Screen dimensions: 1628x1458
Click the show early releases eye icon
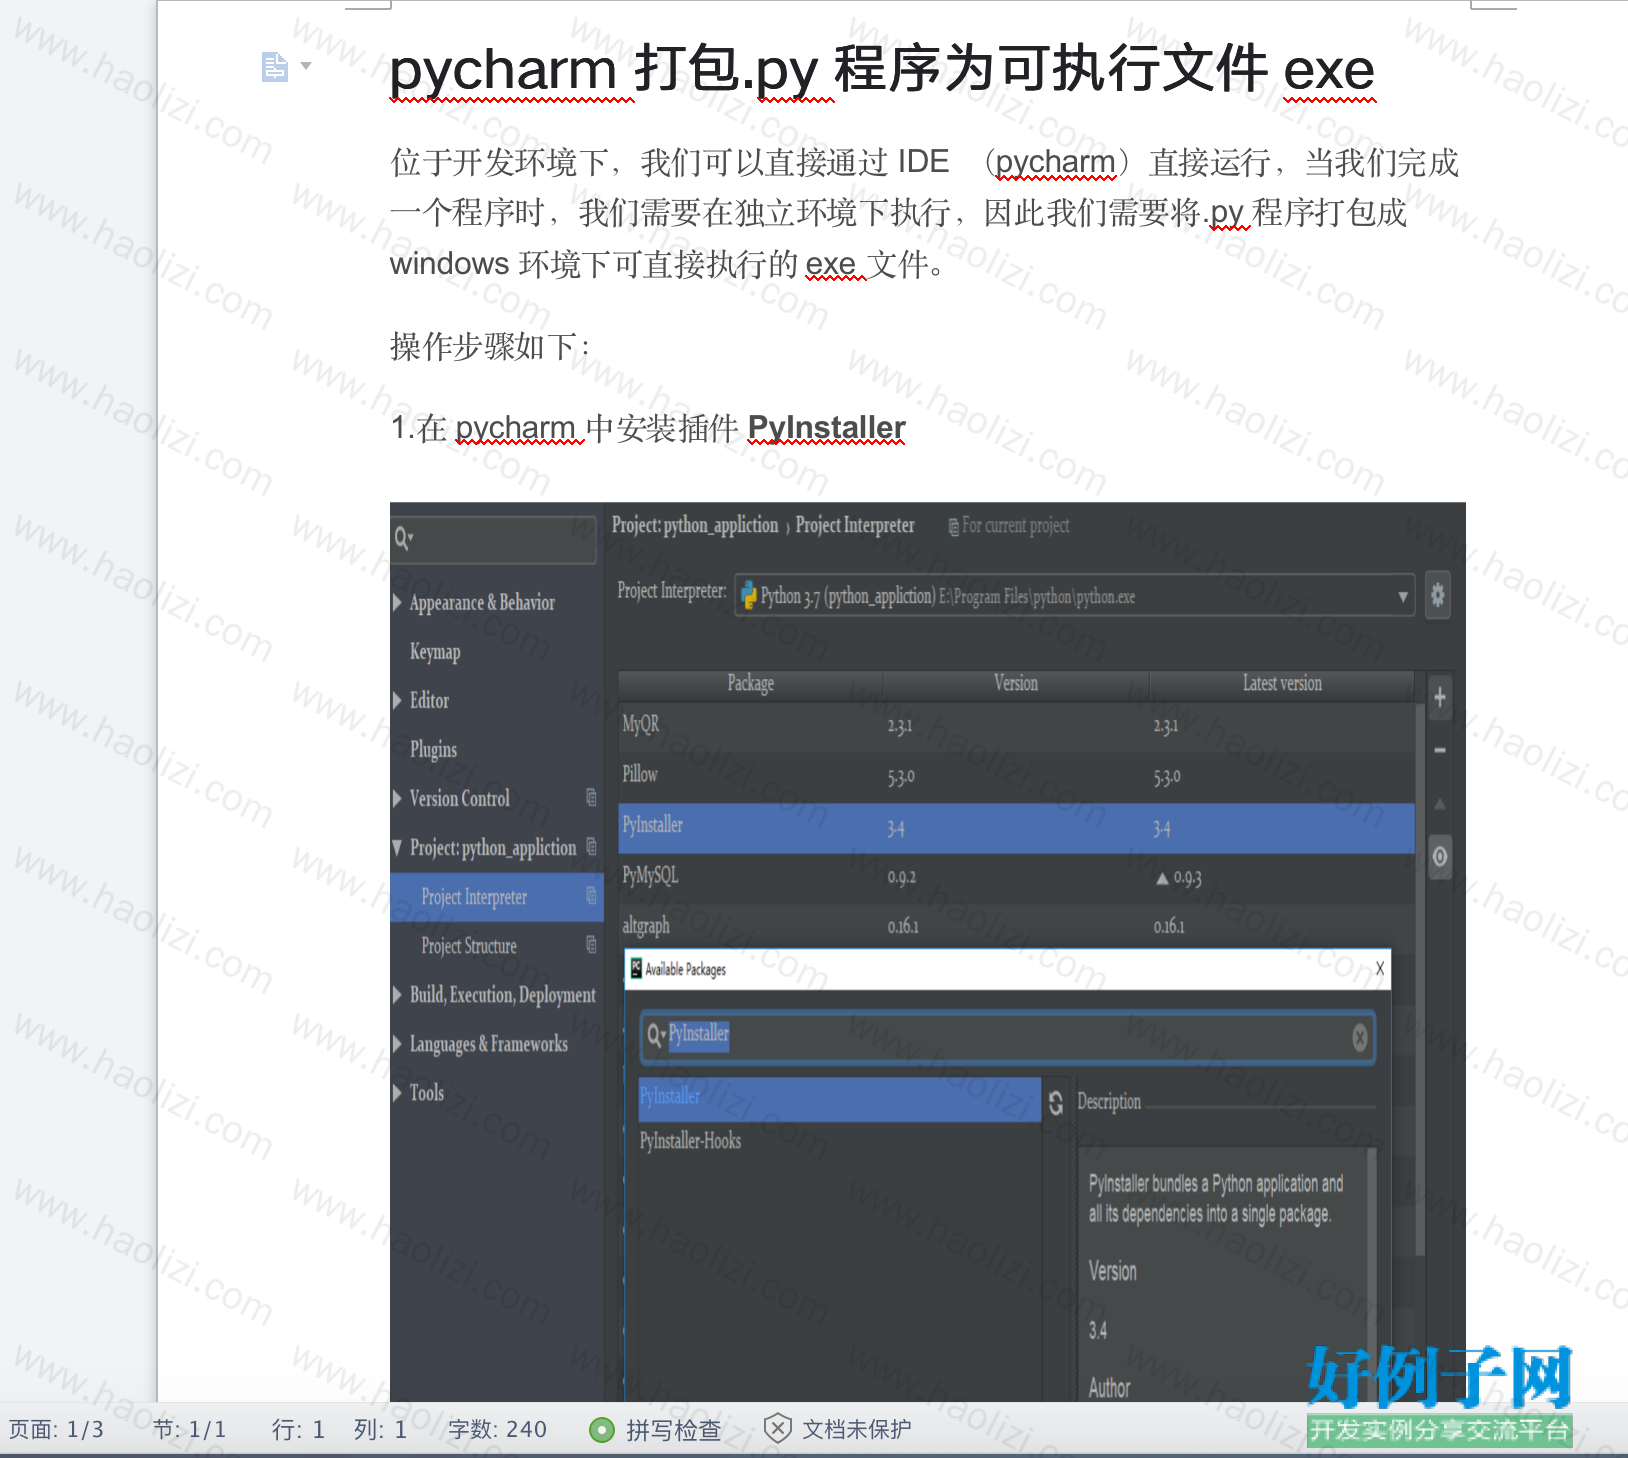pyautogui.click(x=1440, y=856)
